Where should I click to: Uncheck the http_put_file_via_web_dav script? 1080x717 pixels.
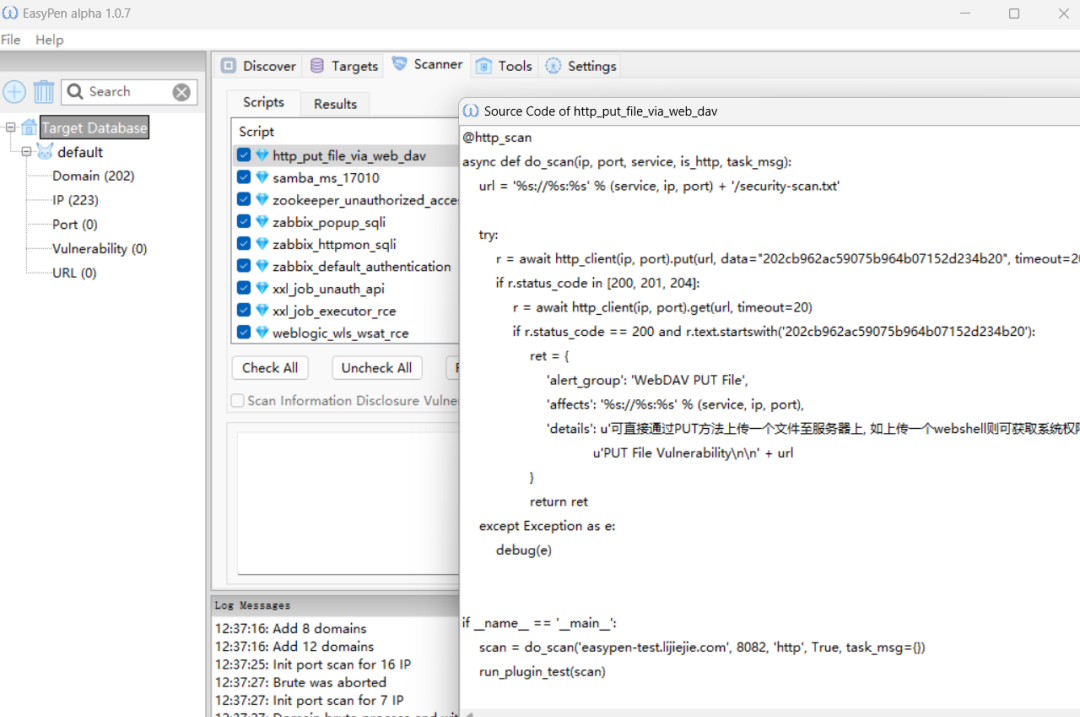(x=244, y=155)
